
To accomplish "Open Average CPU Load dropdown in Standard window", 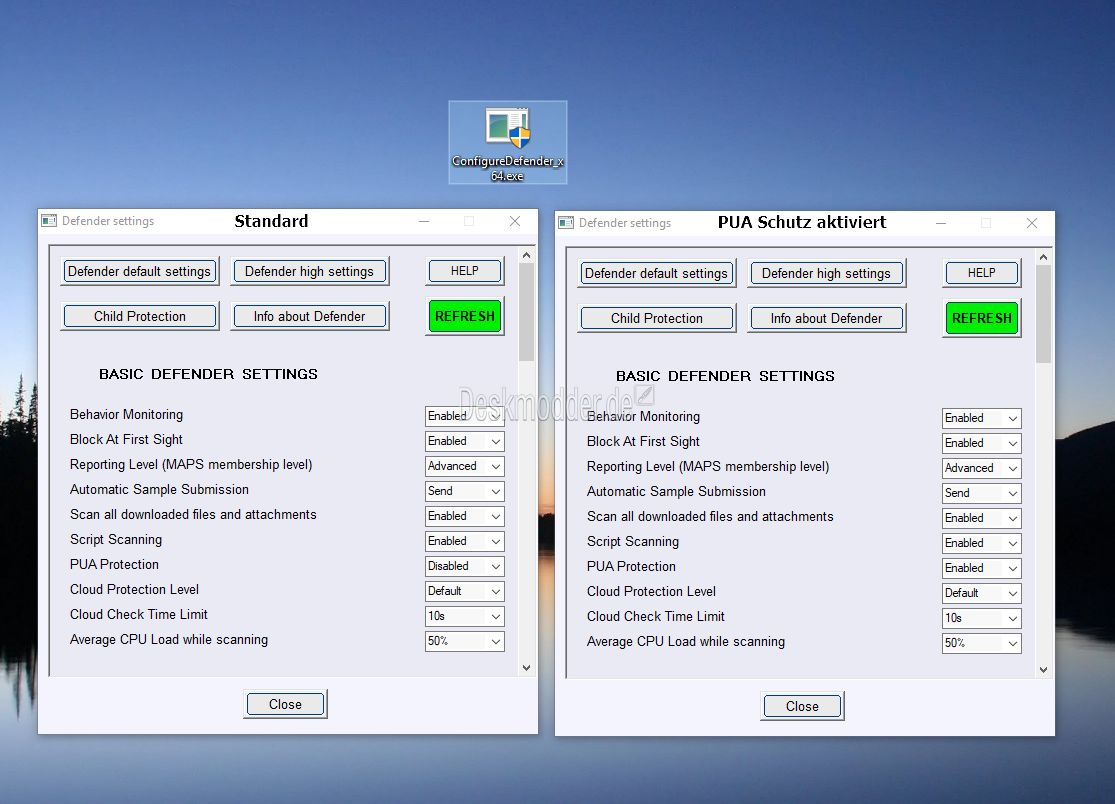I will 464,641.
